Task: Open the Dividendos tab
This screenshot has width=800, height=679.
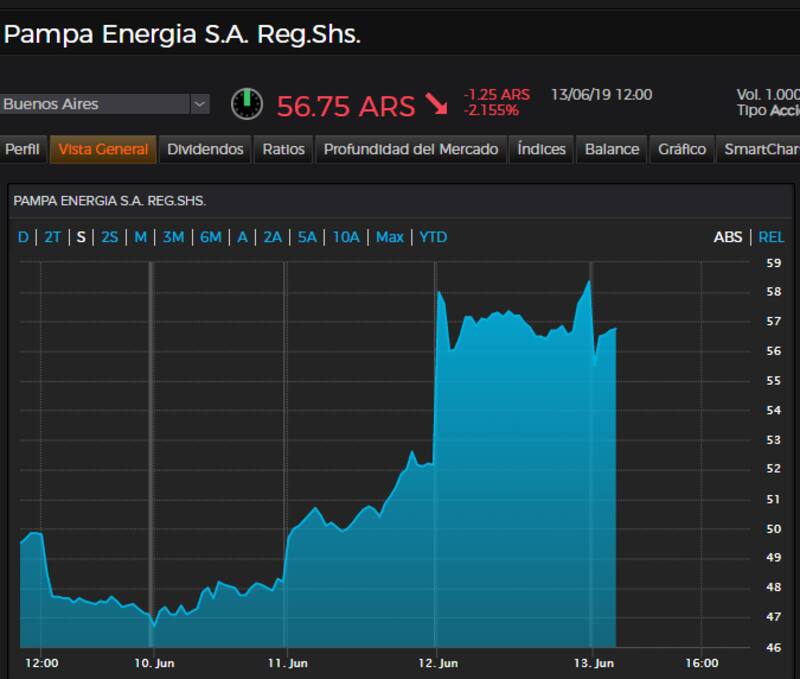Action: (205, 149)
